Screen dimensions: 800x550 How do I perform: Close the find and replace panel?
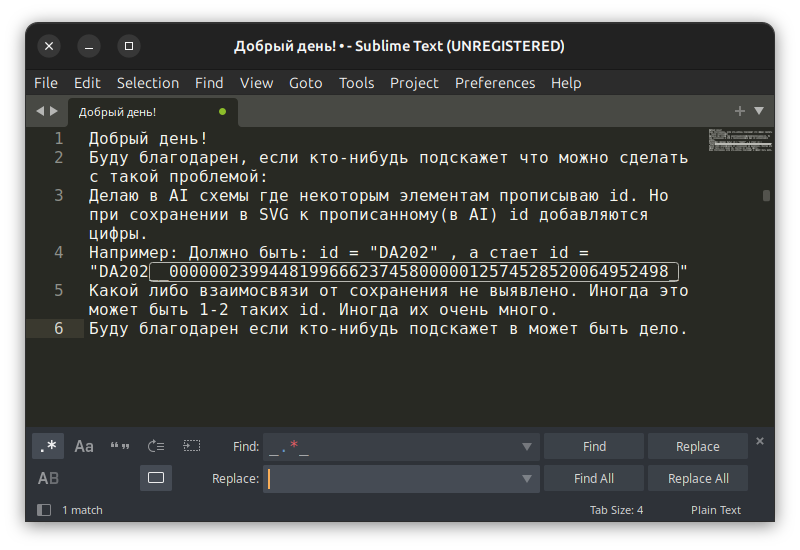[x=760, y=441]
